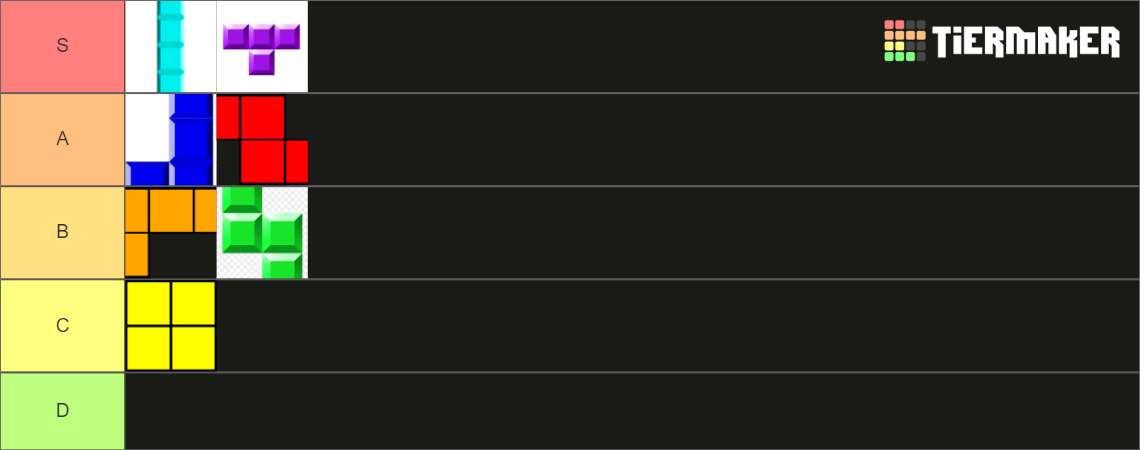
Task: Click the cyan I-piece tetromino
Action: pyautogui.click(x=171, y=47)
